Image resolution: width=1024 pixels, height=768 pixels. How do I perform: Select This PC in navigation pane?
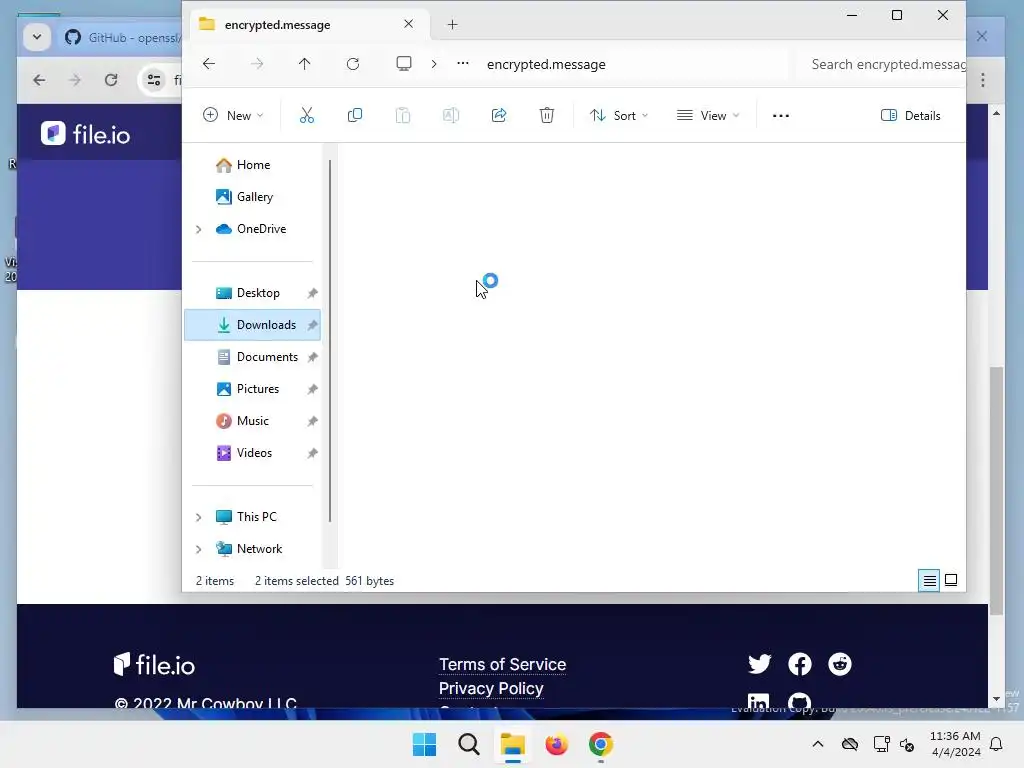[x=246, y=517]
